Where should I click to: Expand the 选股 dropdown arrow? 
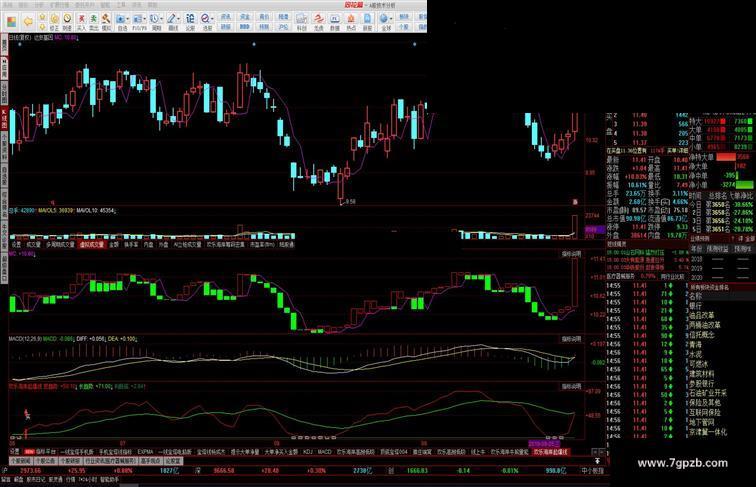click(x=213, y=19)
